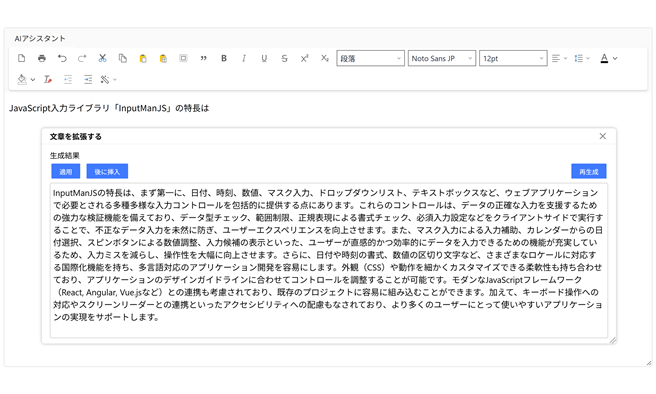Insert a blockquote with the quote icon
656x394 pixels.
pyautogui.click(x=204, y=59)
